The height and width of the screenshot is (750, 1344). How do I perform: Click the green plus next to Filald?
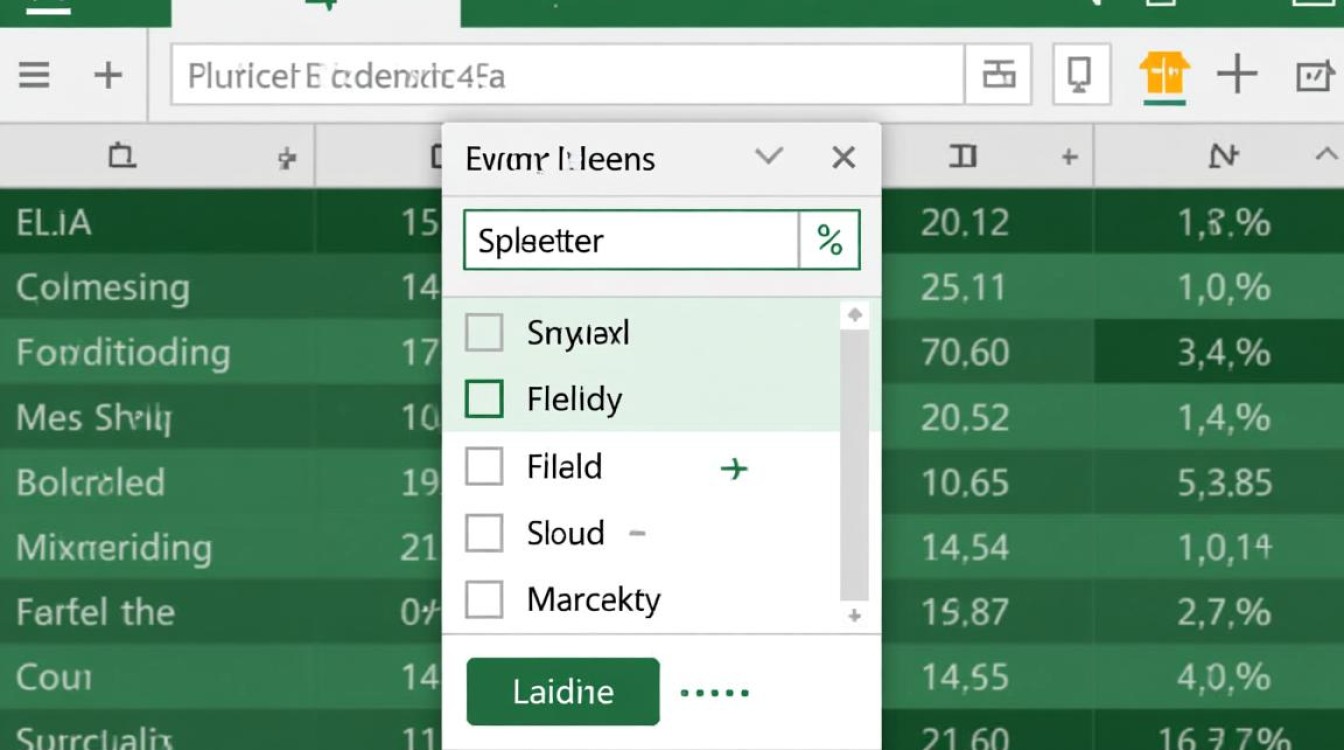pyautogui.click(x=734, y=468)
